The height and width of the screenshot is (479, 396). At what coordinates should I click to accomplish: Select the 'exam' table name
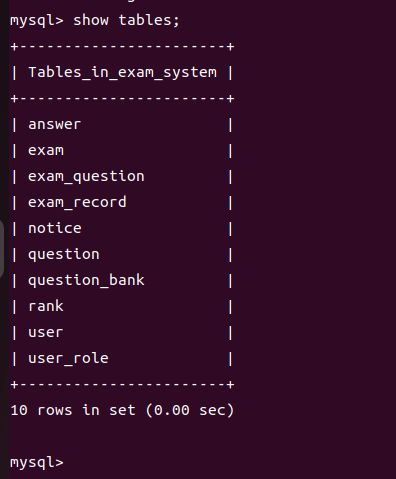(46, 150)
